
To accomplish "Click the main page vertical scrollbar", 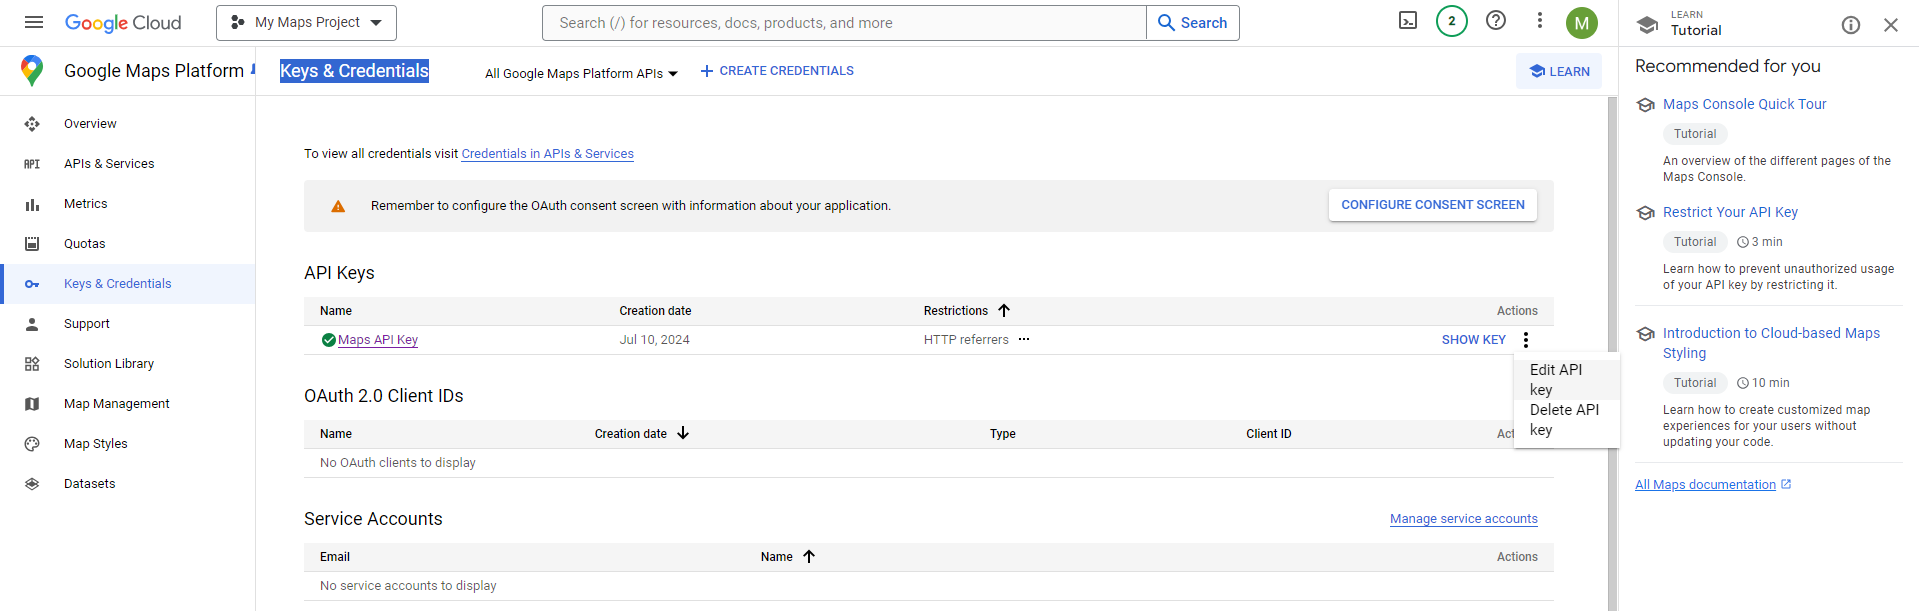I will click(1612, 353).
